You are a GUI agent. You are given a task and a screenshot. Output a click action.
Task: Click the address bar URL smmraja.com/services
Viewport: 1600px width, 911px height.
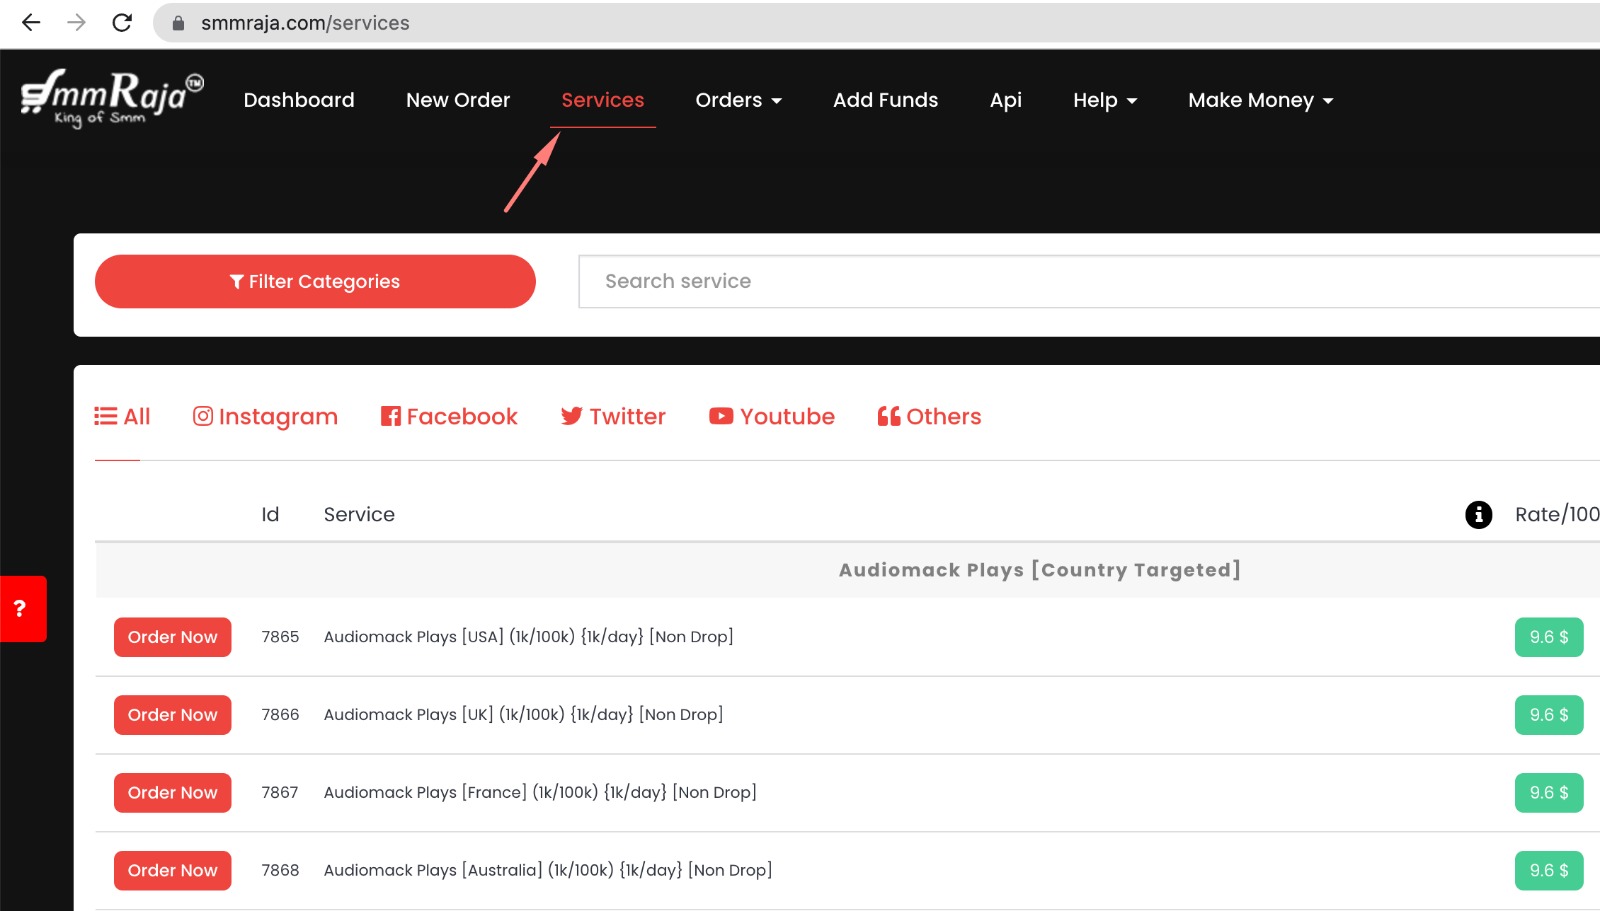(305, 23)
